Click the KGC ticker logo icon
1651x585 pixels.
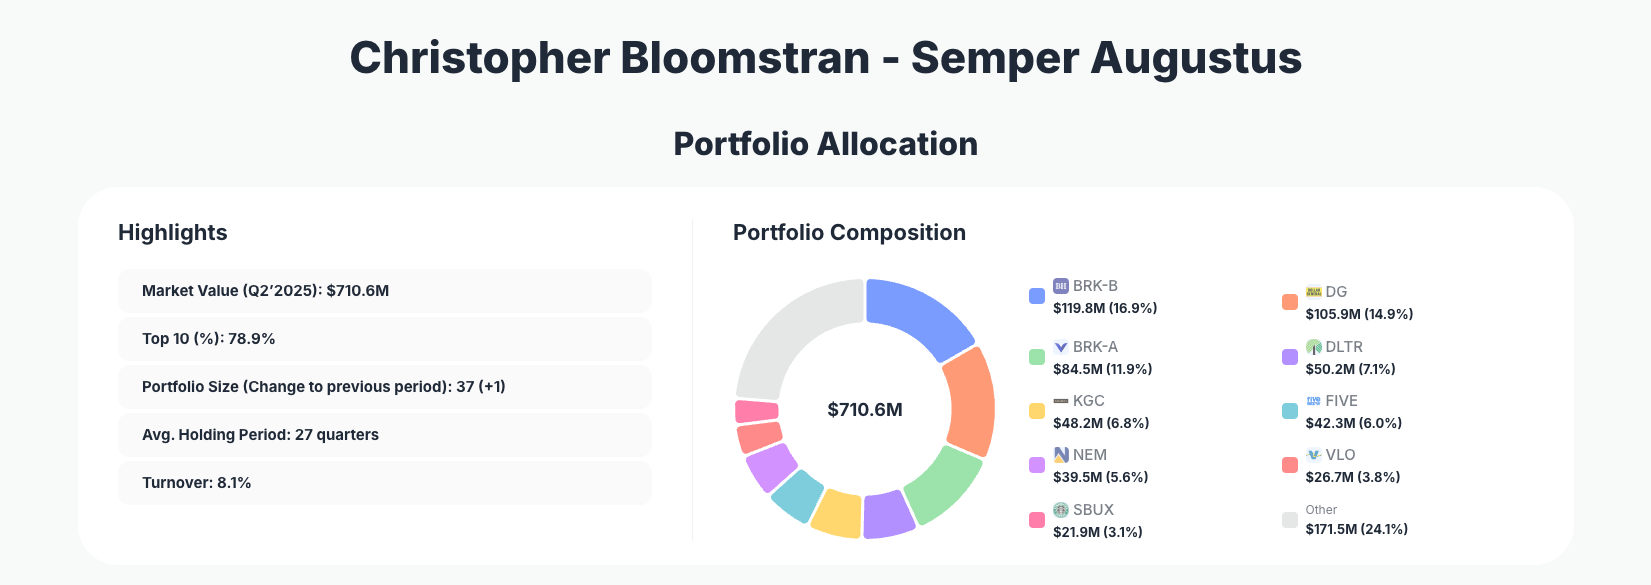pos(1061,401)
